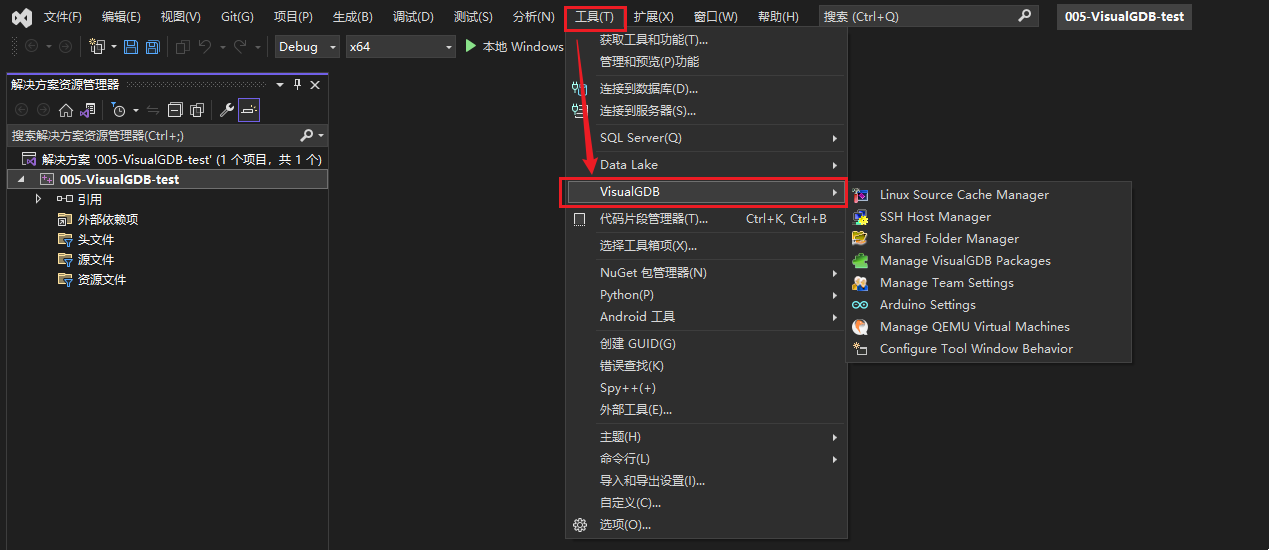The height and width of the screenshot is (550, 1269).
Task: Open Linux Source Cache Manager
Action: point(989,195)
